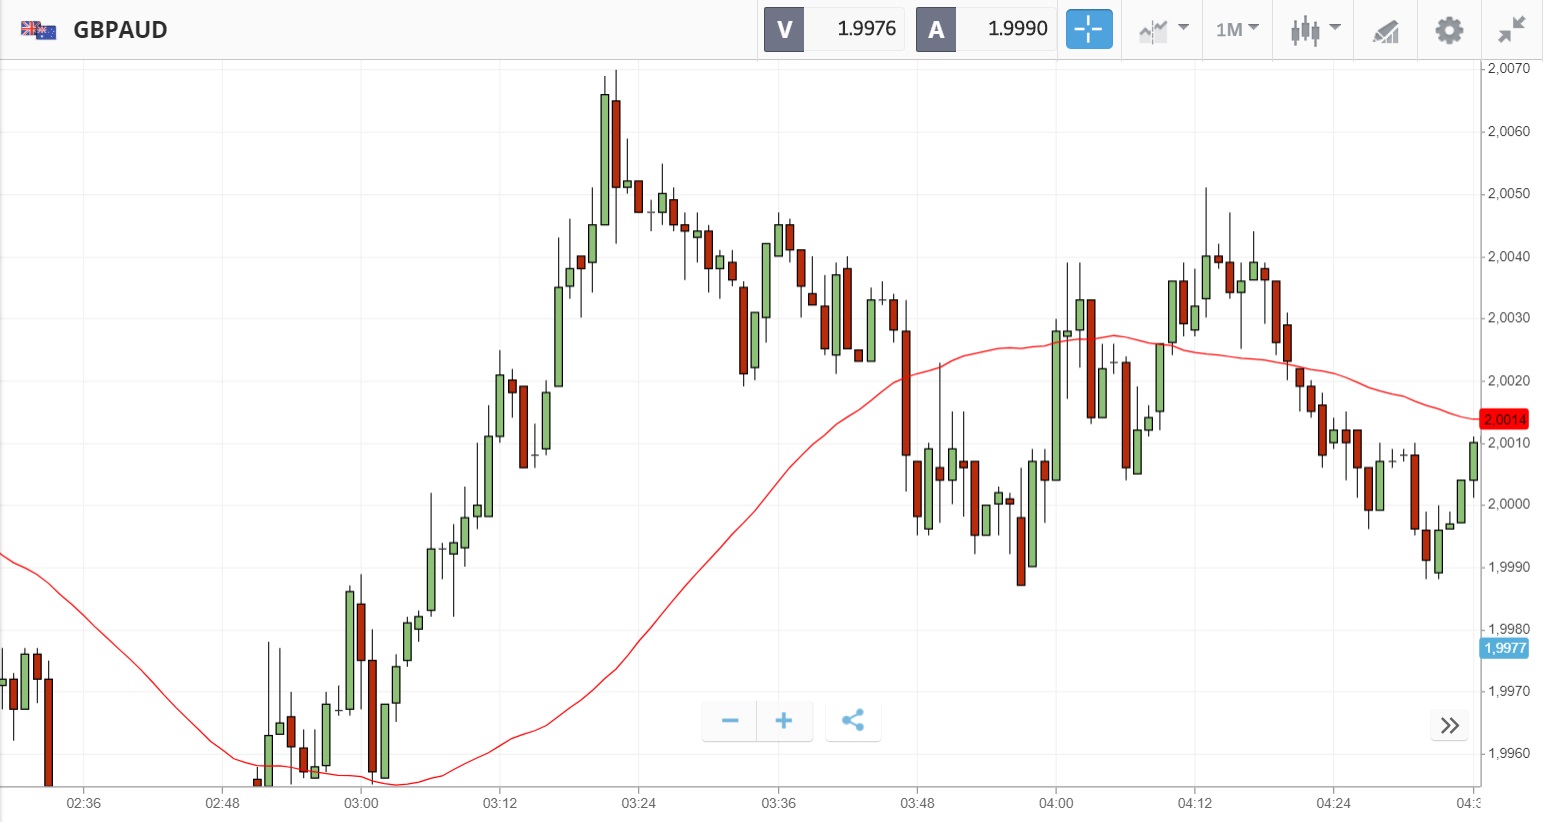Select the drawing tools pencil icon
Viewport: 1543px width, 822px height.
coord(1385,31)
